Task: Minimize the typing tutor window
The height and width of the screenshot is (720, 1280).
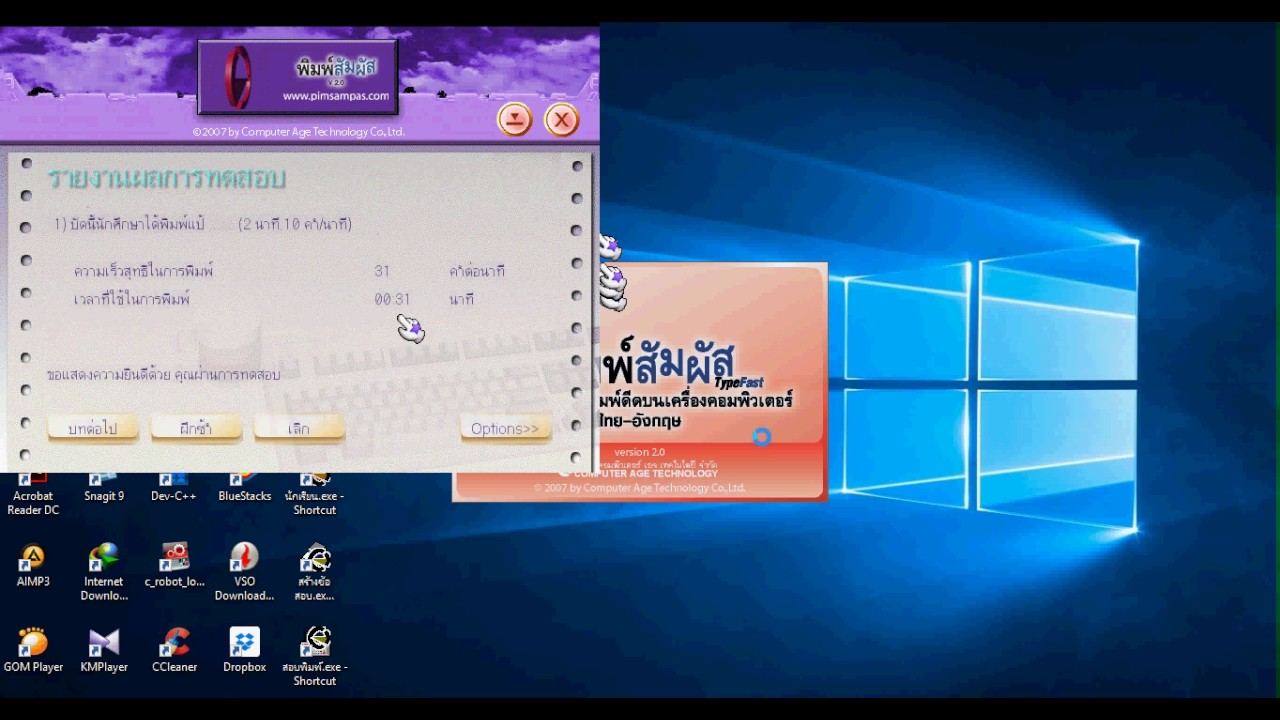Action: [514, 120]
